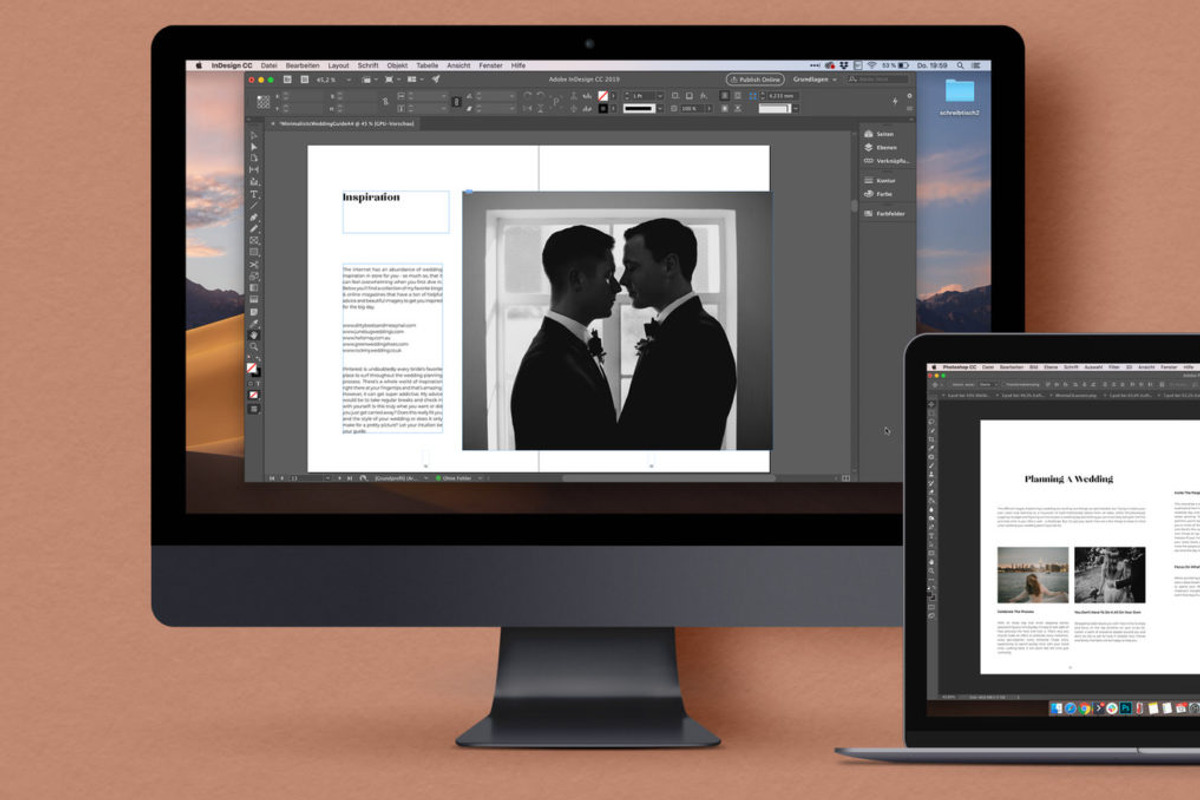The height and width of the screenshot is (800, 1200).
Task: Click the couple photo on the page
Action: tap(617, 320)
